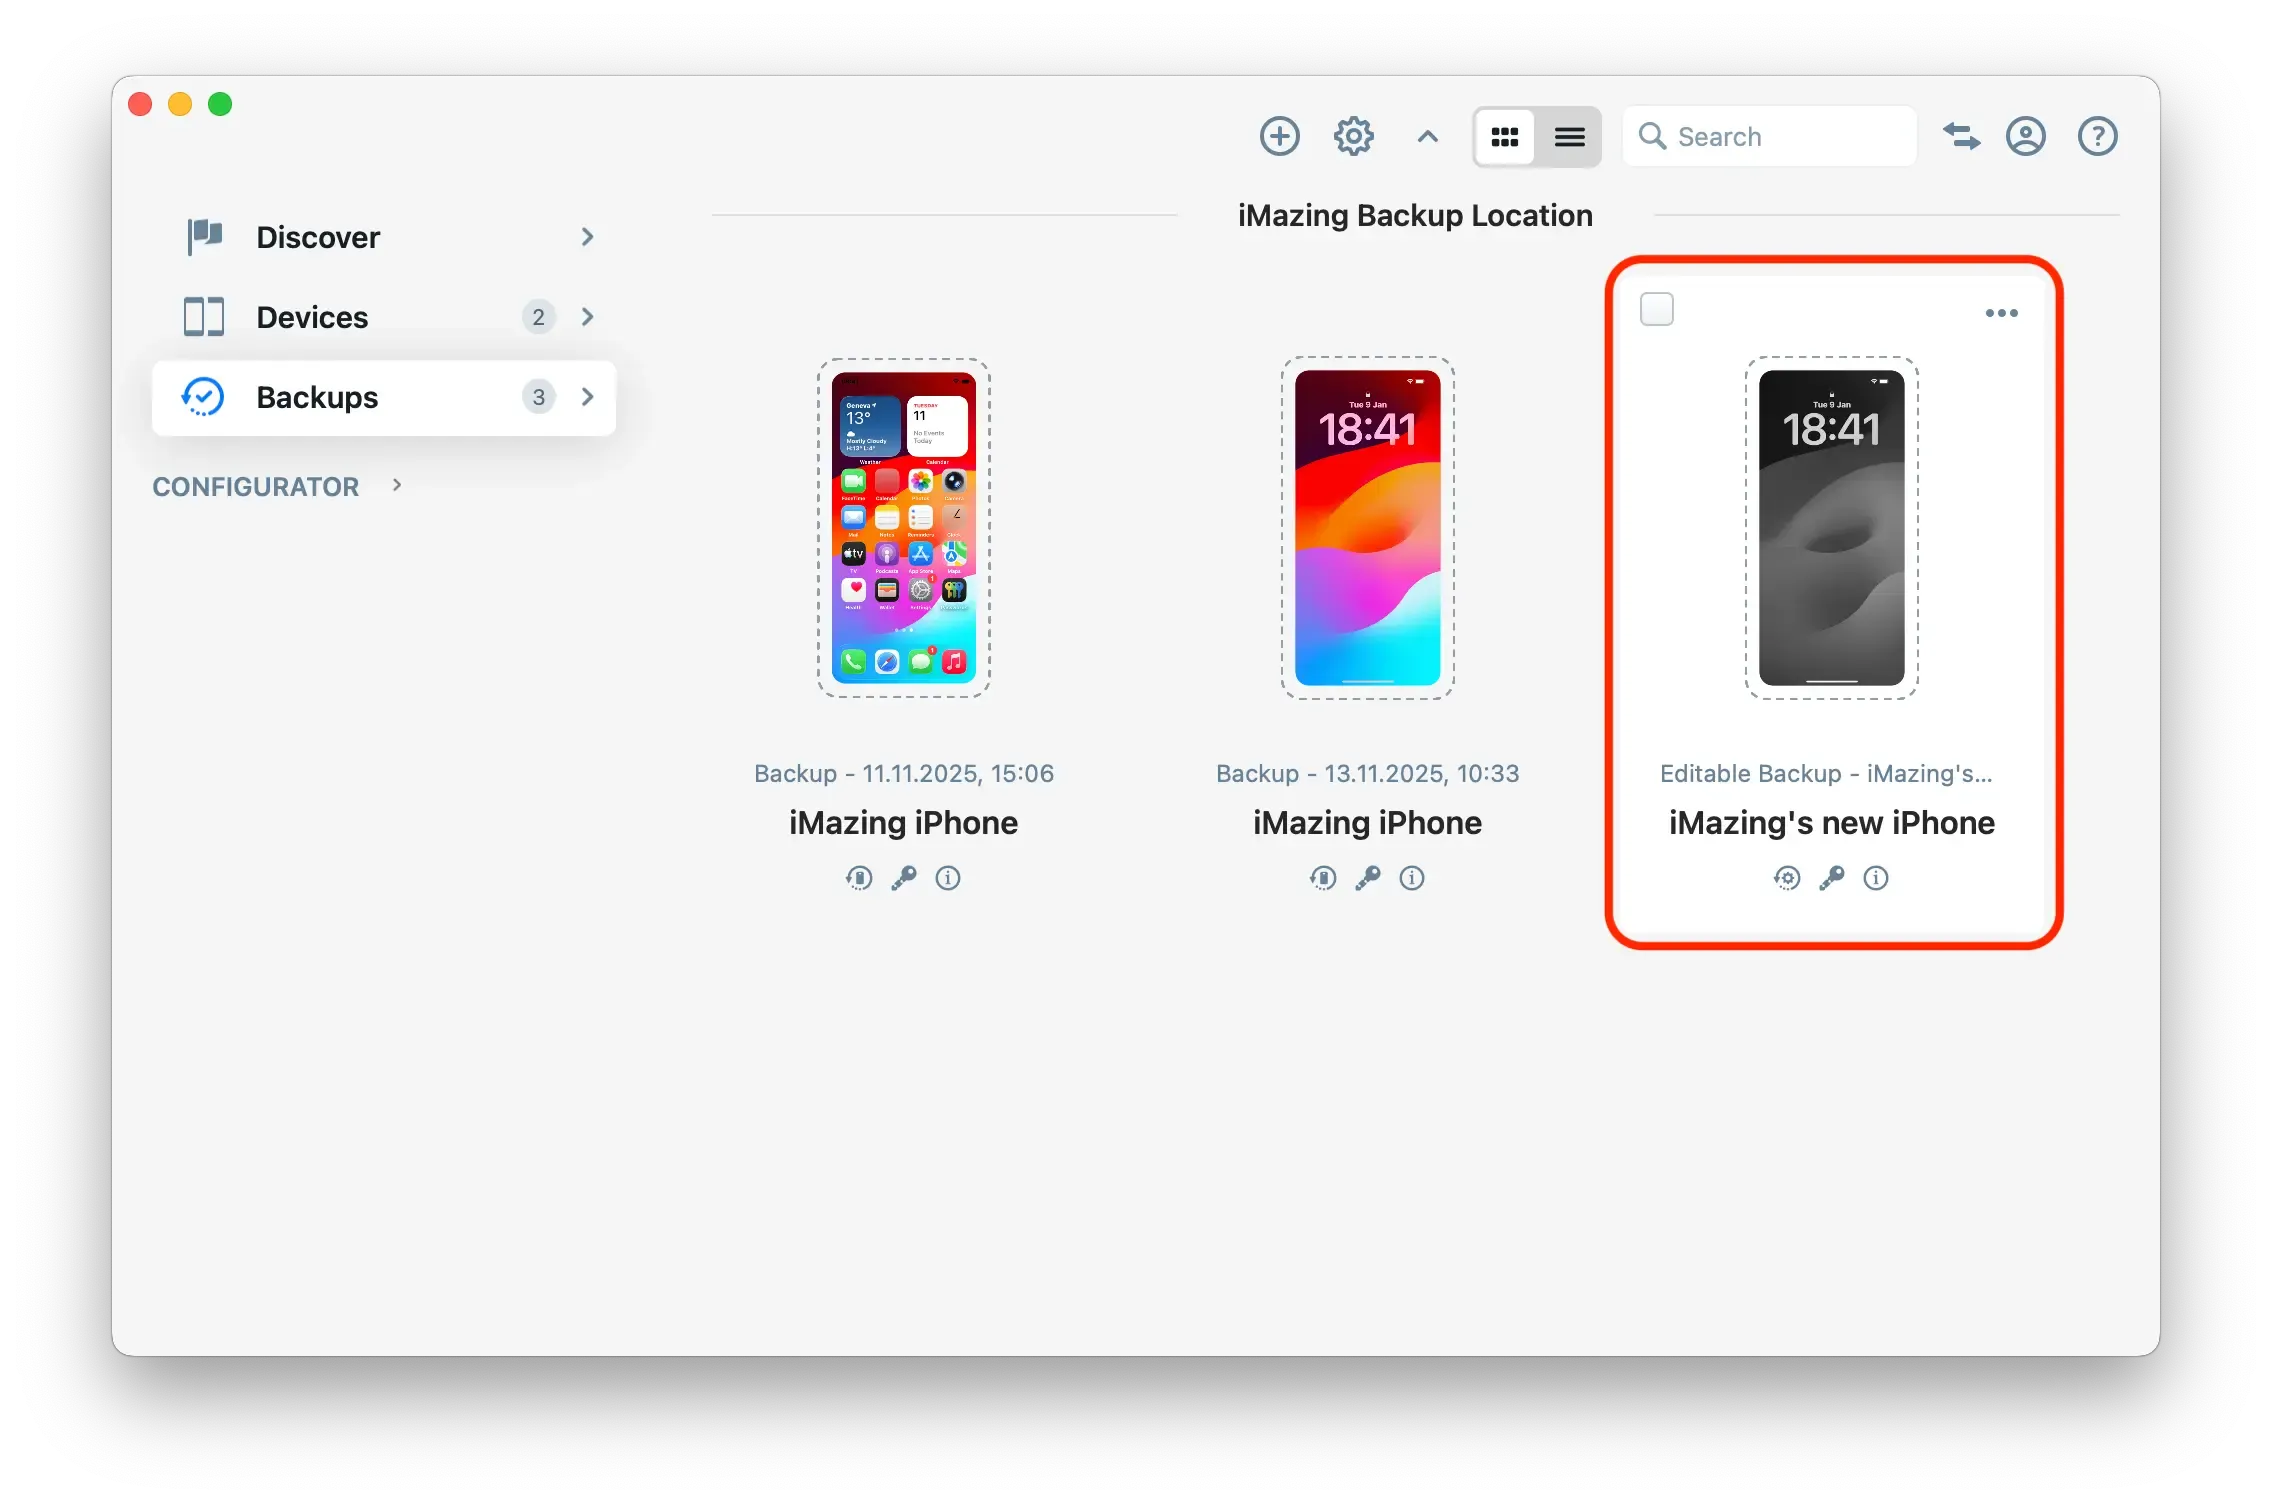This screenshot has width=2272, height=1504.
Task: Create a new backup with the plus icon
Action: pyautogui.click(x=1280, y=136)
